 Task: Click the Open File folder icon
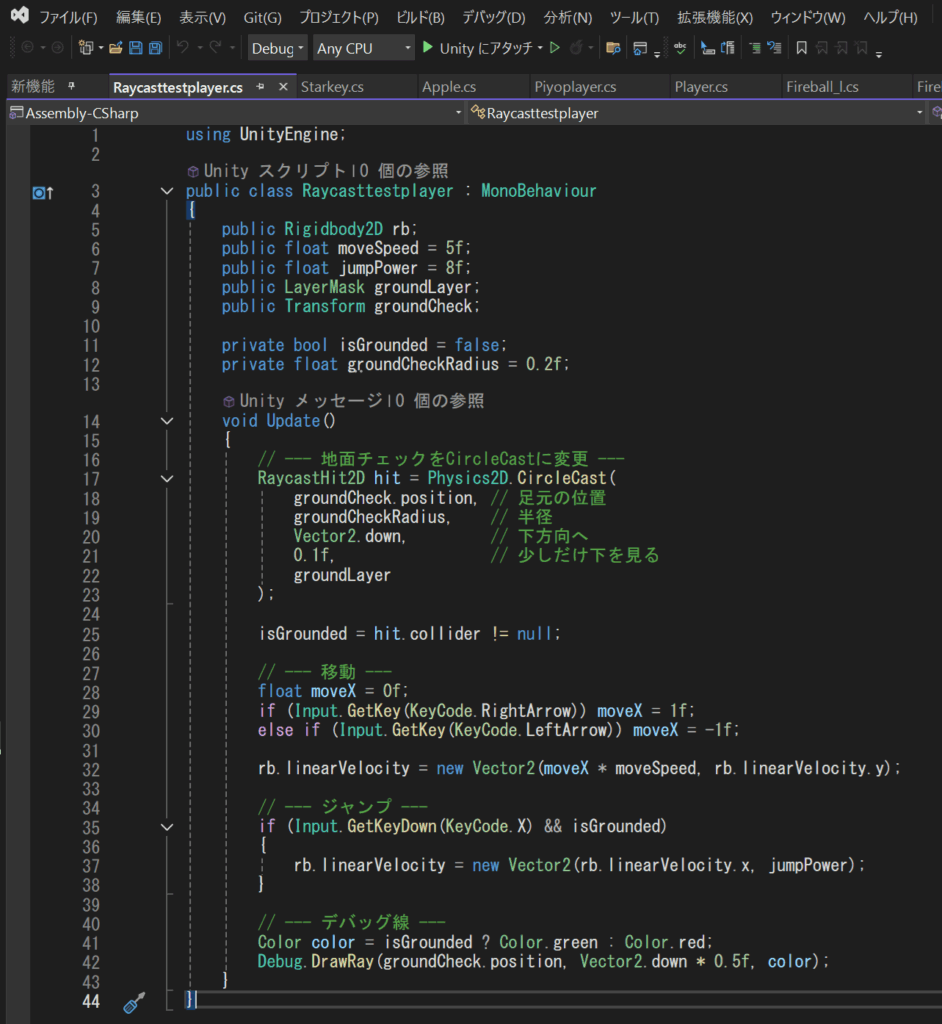pos(116,48)
